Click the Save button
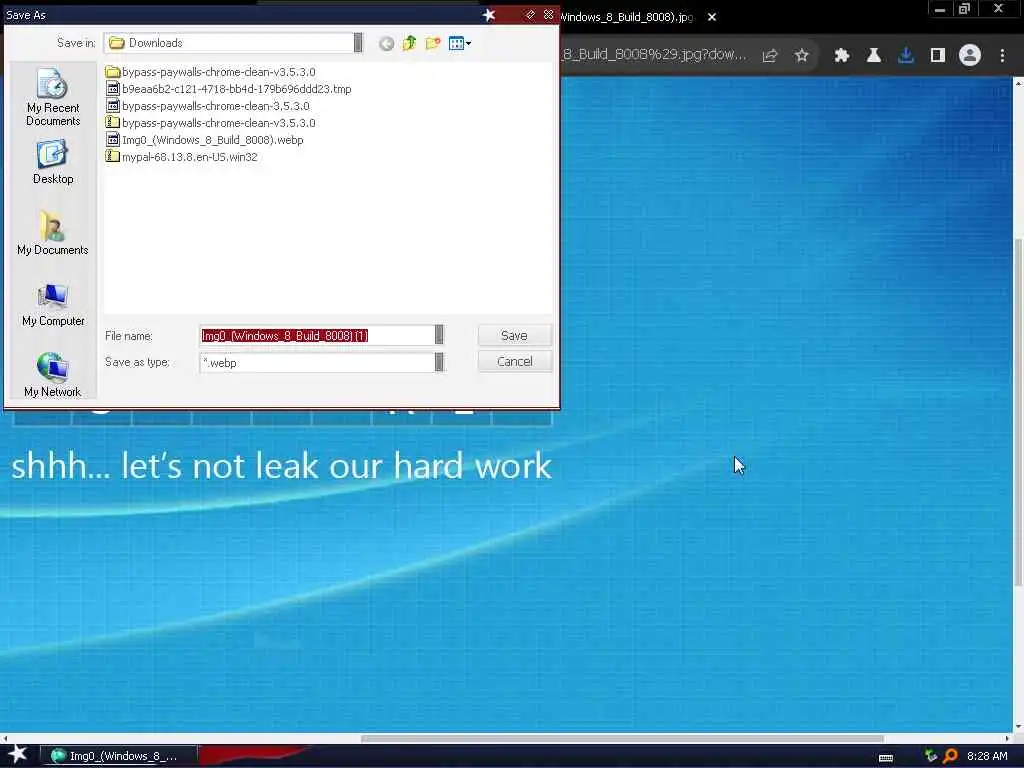The height and width of the screenshot is (768, 1024). (x=515, y=335)
